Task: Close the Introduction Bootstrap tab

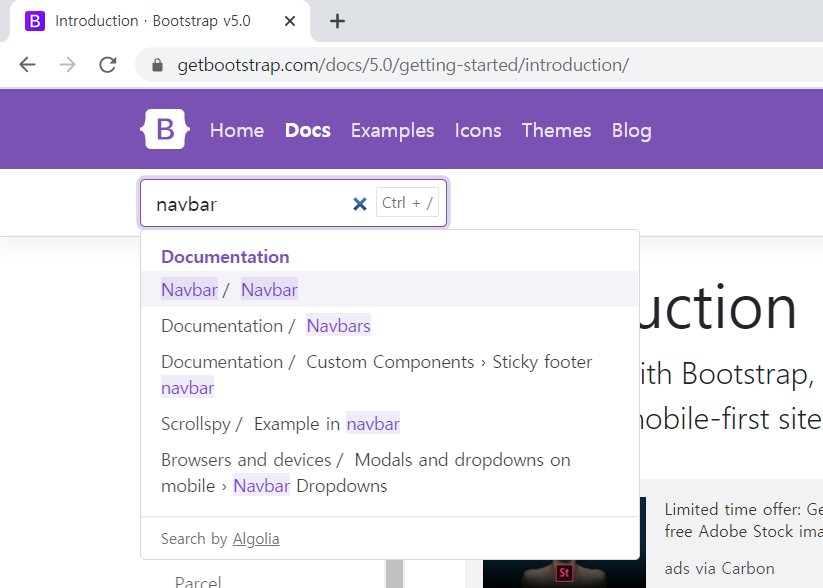Action: (290, 21)
